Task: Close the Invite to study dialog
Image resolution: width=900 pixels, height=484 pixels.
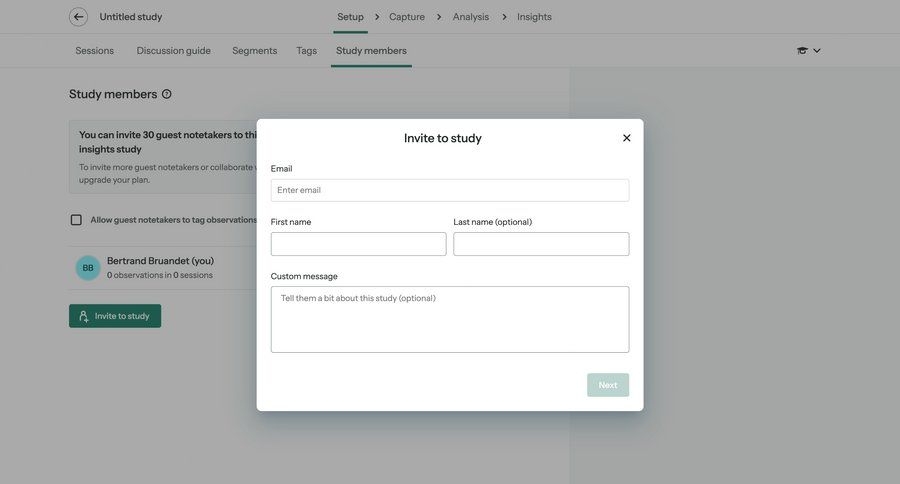Action: click(x=627, y=138)
